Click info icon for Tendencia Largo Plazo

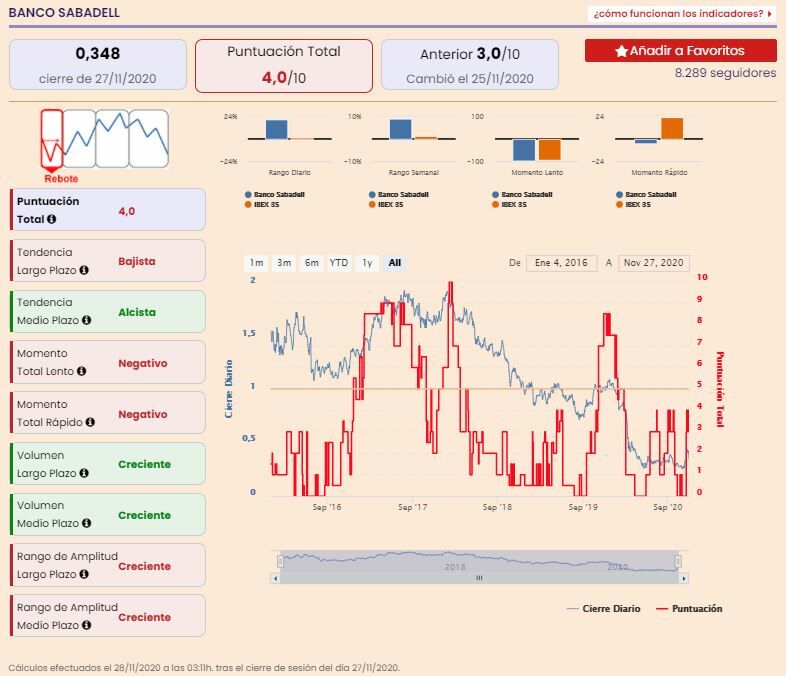(x=84, y=270)
